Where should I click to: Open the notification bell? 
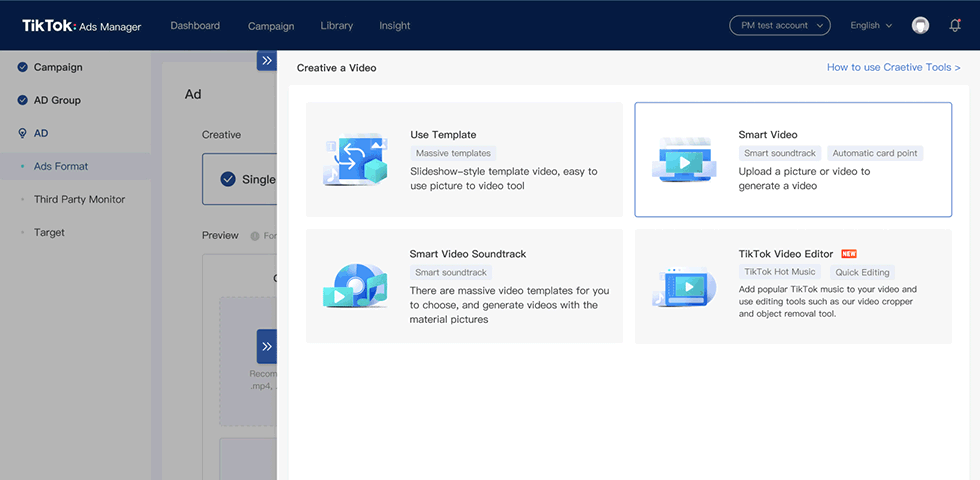[954, 26]
